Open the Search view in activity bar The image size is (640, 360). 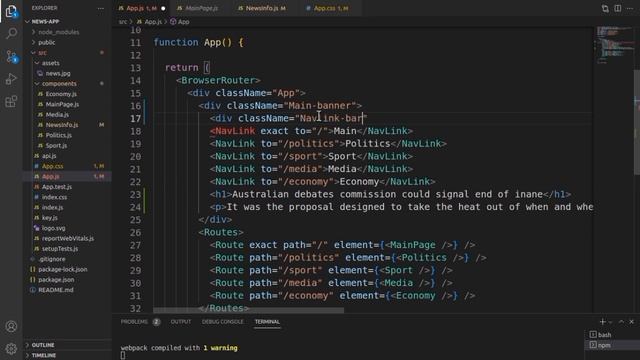[11, 33]
